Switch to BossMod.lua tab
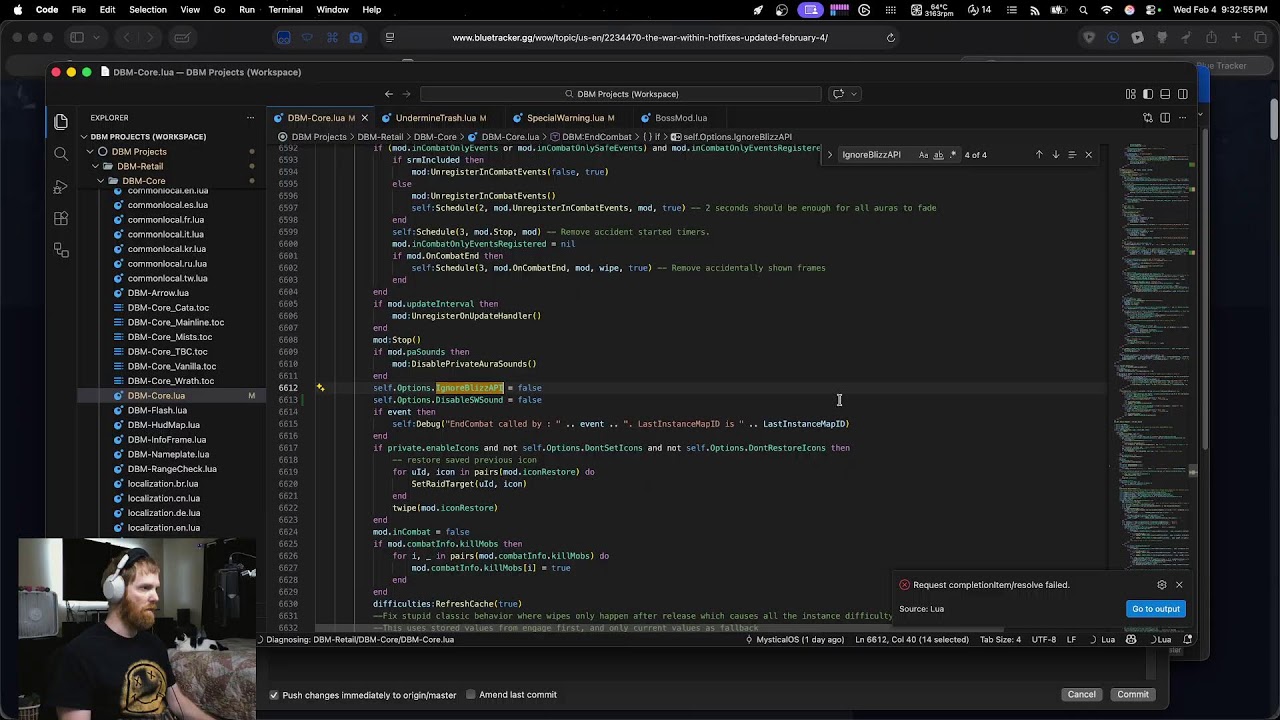Image resolution: width=1280 pixels, height=720 pixels. (681, 118)
